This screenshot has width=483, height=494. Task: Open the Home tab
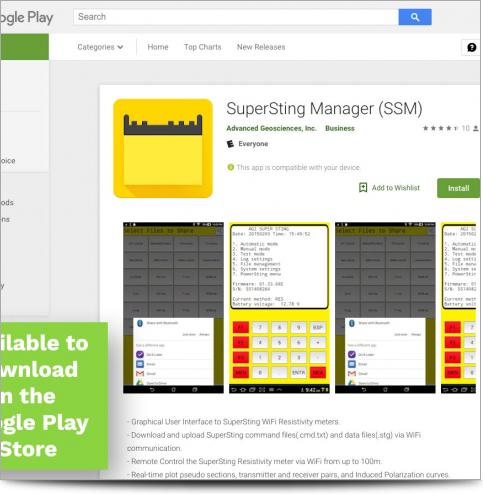(158, 47)
